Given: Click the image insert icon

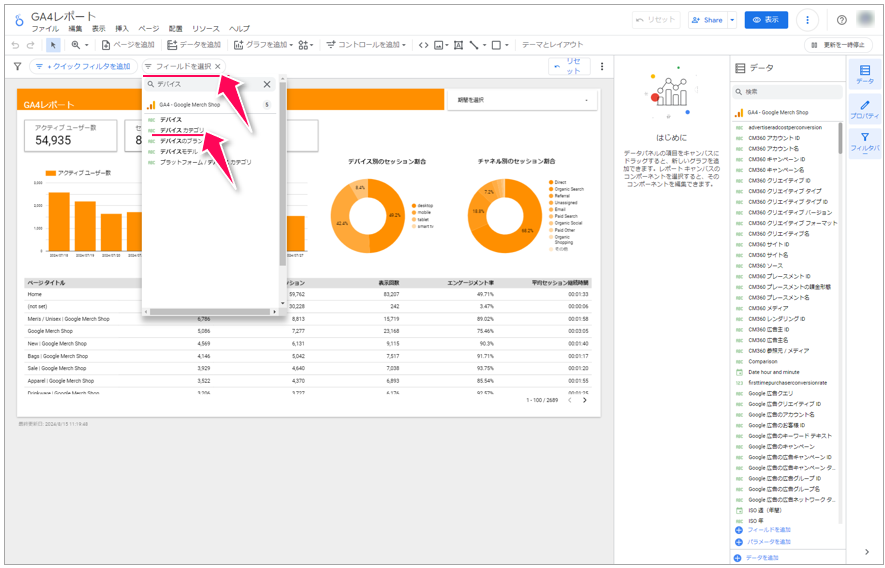Looking at the screenshot, I should pyautogui.click(x=439, y=45).
